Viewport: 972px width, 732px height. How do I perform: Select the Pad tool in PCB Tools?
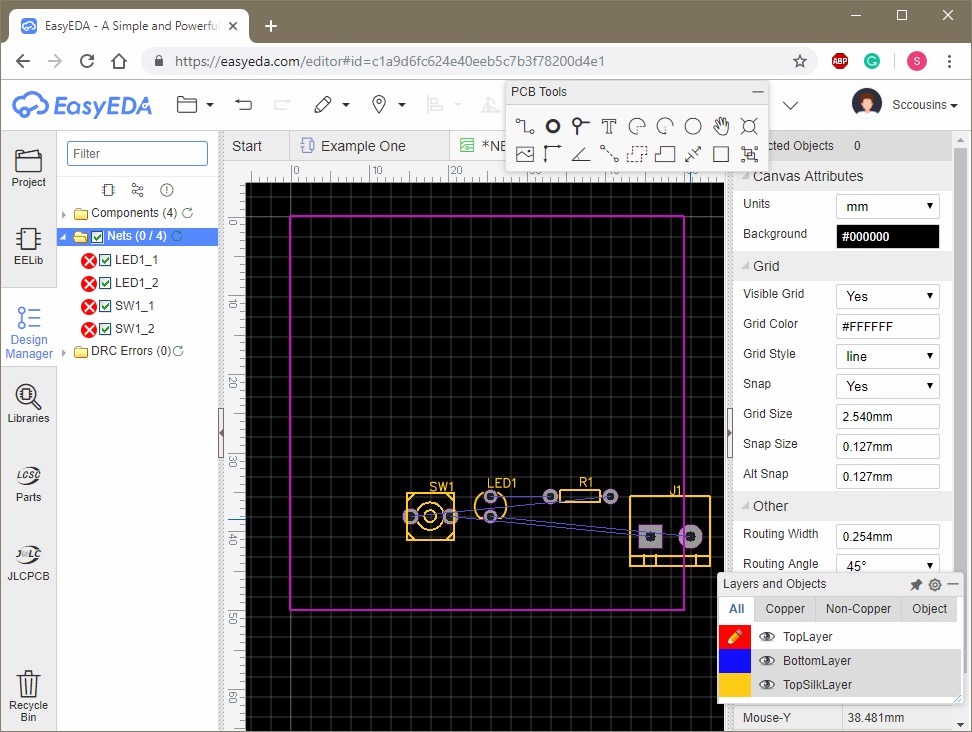click(x=553, y=126)
